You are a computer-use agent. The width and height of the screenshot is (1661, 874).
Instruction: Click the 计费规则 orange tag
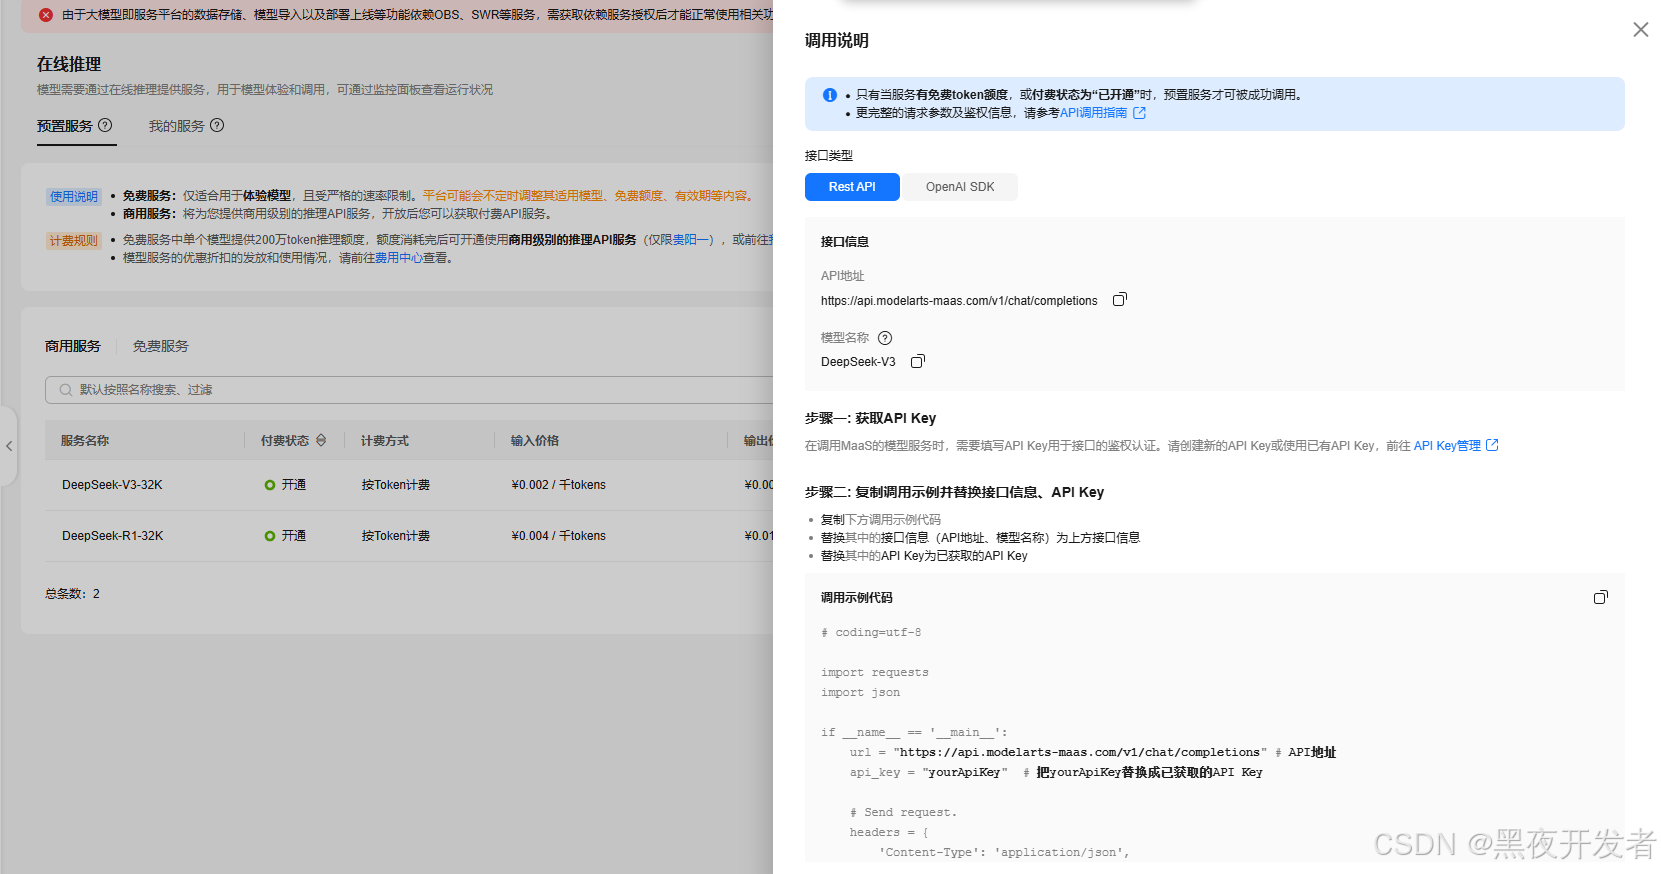[x=74, y=241]
